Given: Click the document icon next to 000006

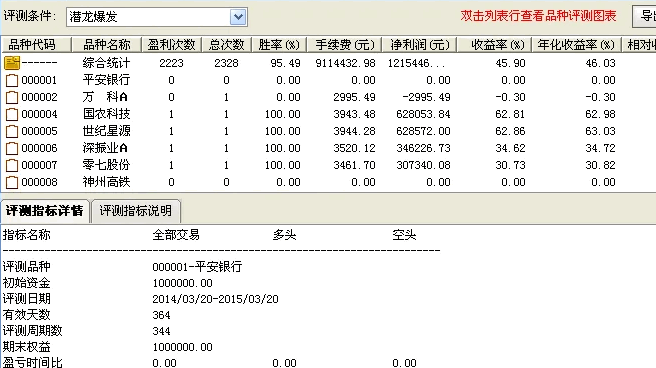Looking at the screenshot, I should tap(12, 148).
